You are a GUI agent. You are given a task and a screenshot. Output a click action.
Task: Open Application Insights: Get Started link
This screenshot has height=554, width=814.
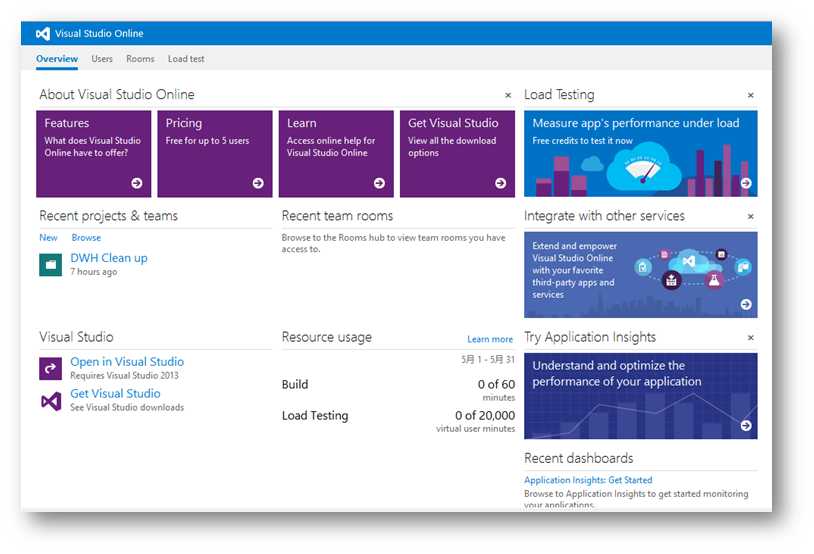pyautogui.click(x=588, y=481)
